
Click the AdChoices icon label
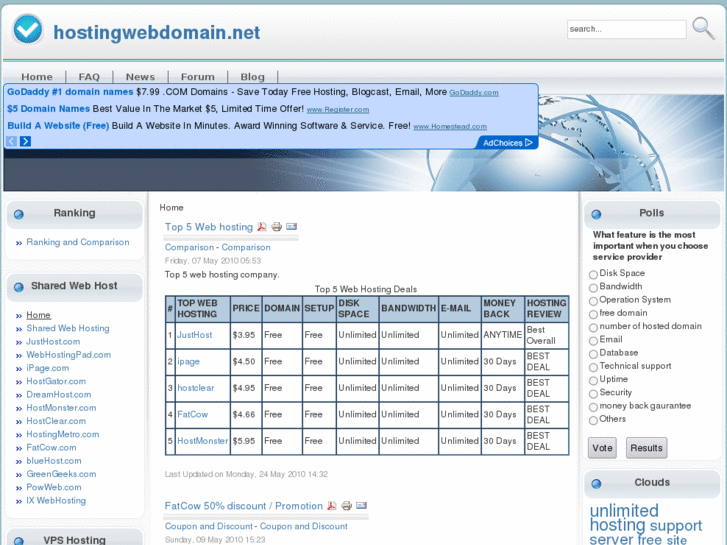click(x=507, y=143)
